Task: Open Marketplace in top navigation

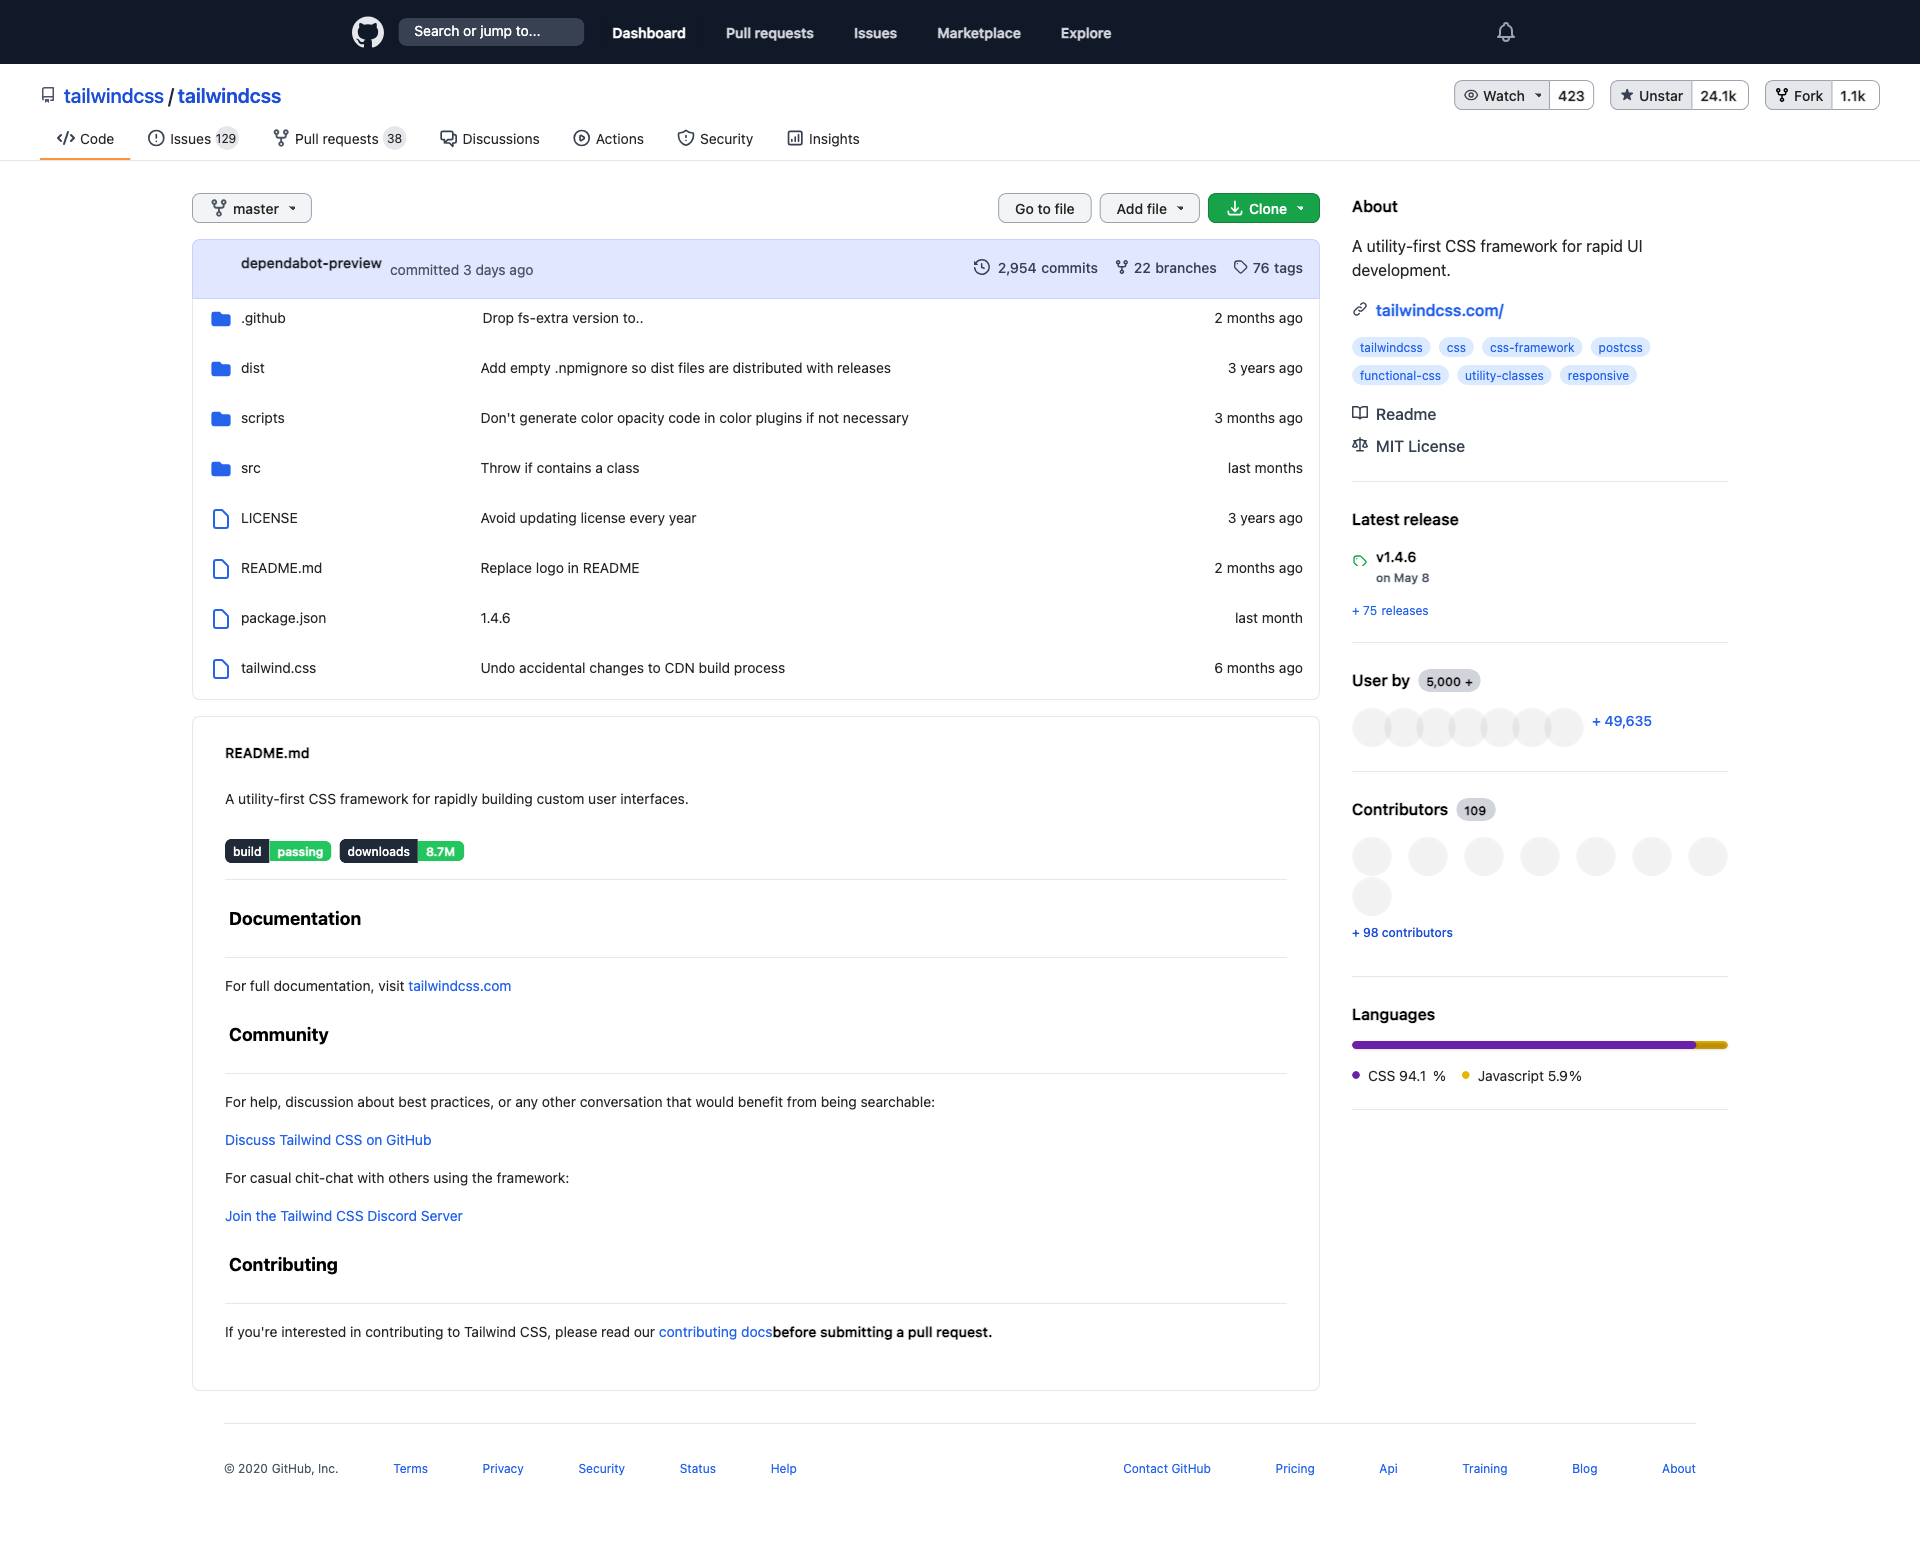Action: coord(979,33)
